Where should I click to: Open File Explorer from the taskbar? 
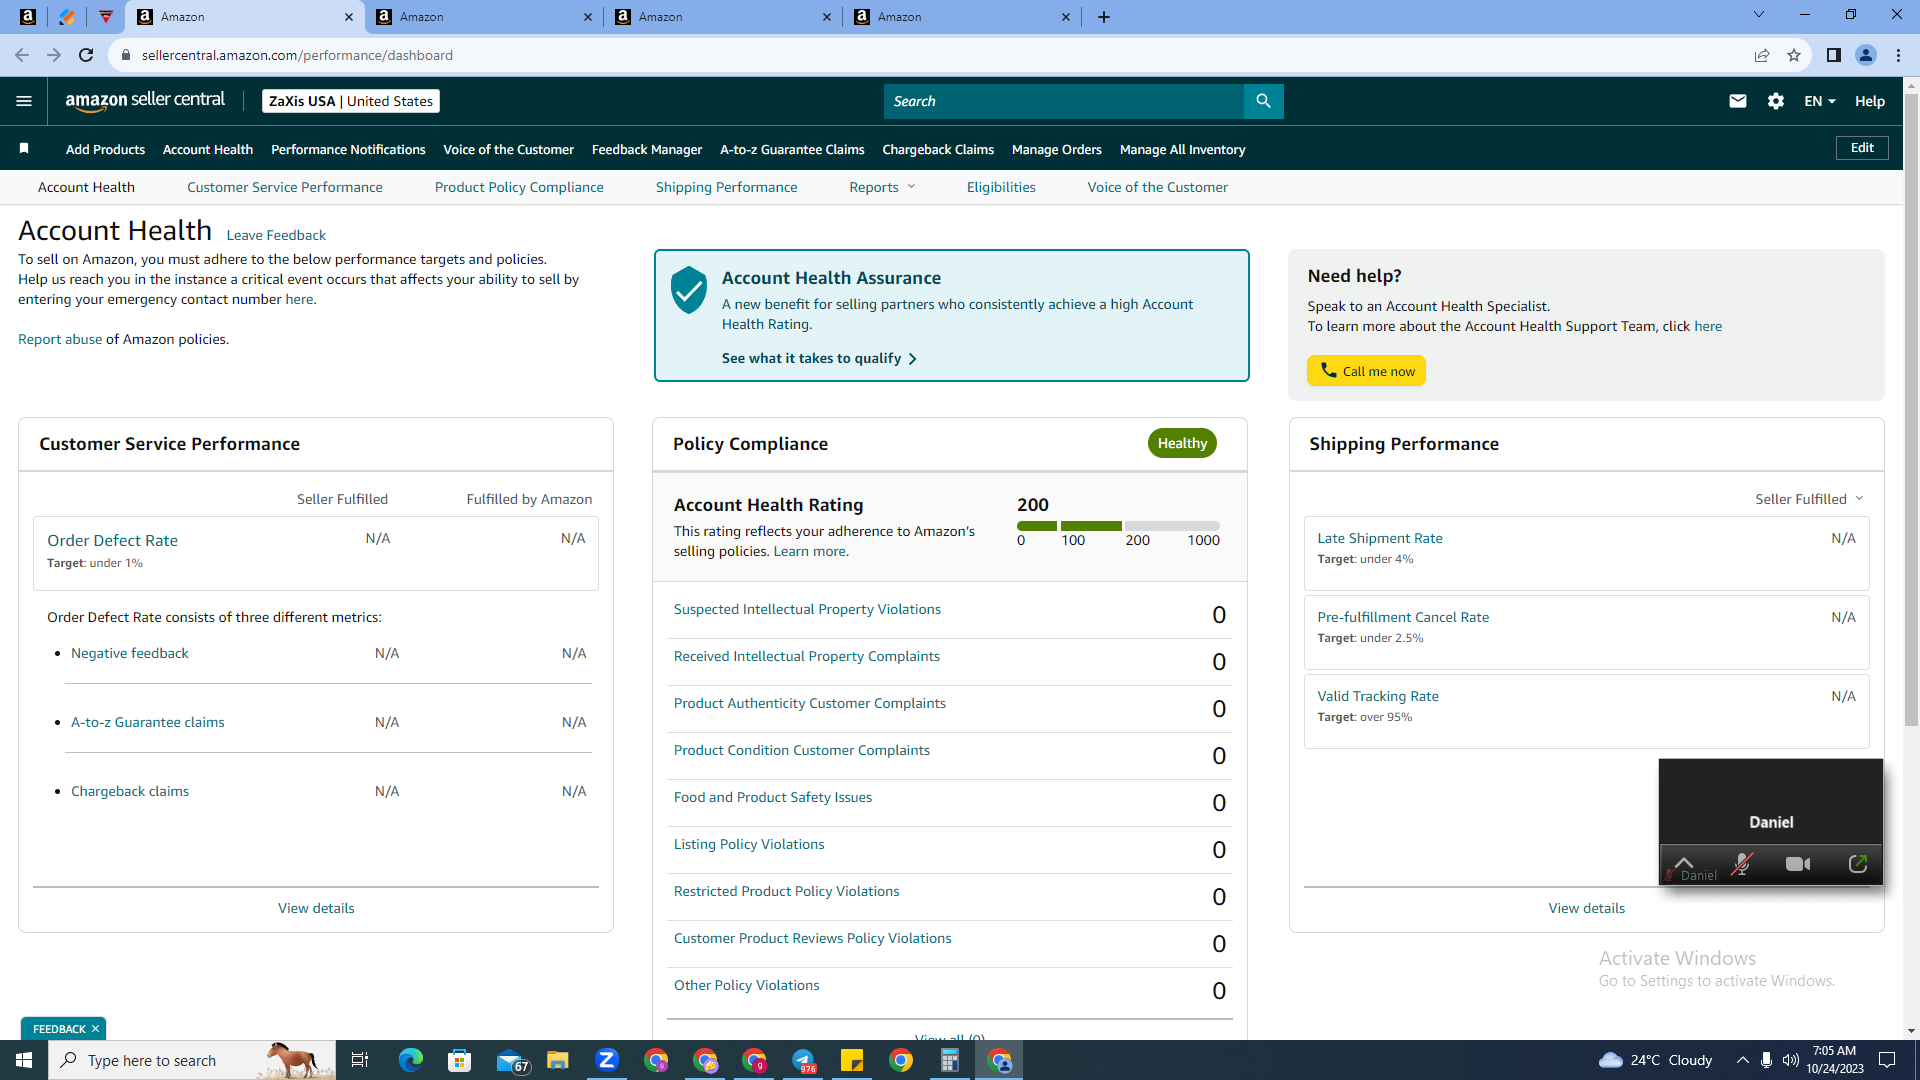point(558,1060)
